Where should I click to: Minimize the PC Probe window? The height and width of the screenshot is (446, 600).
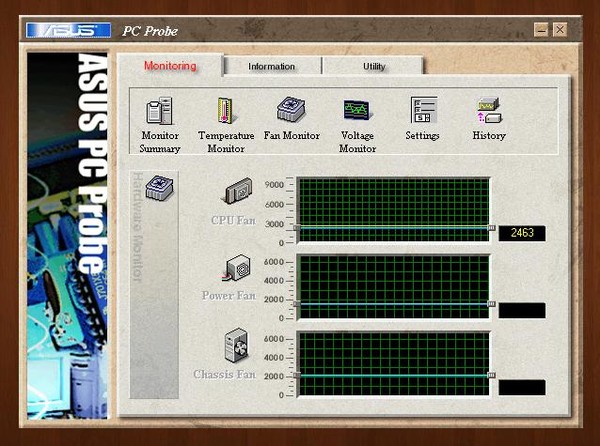[541, 29]
